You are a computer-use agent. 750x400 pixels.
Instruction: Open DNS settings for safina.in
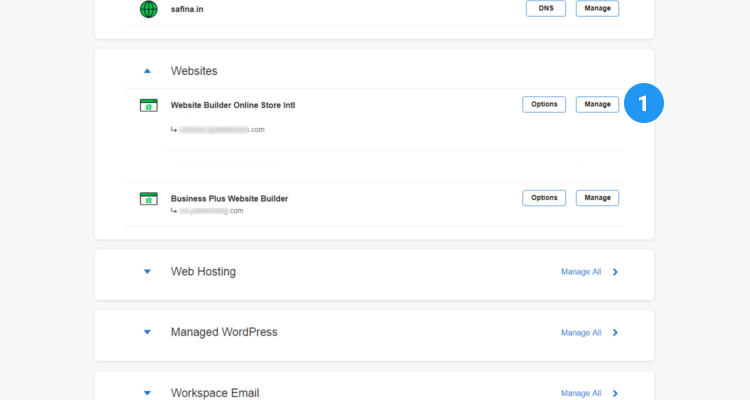click(545, 9)
